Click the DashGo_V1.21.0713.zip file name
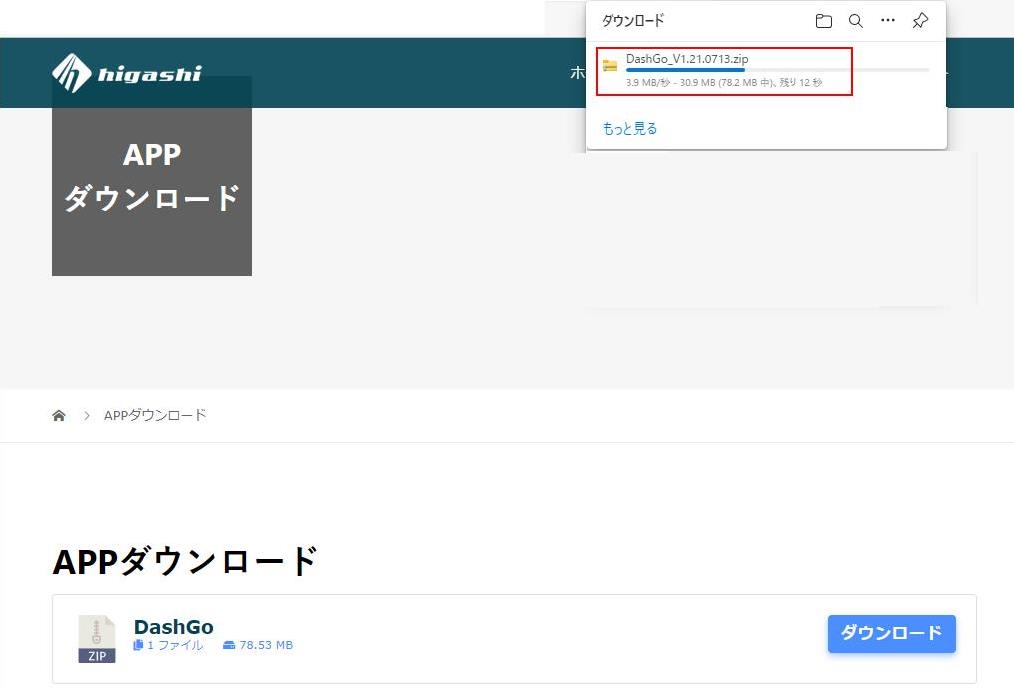 tap(686, 59)
